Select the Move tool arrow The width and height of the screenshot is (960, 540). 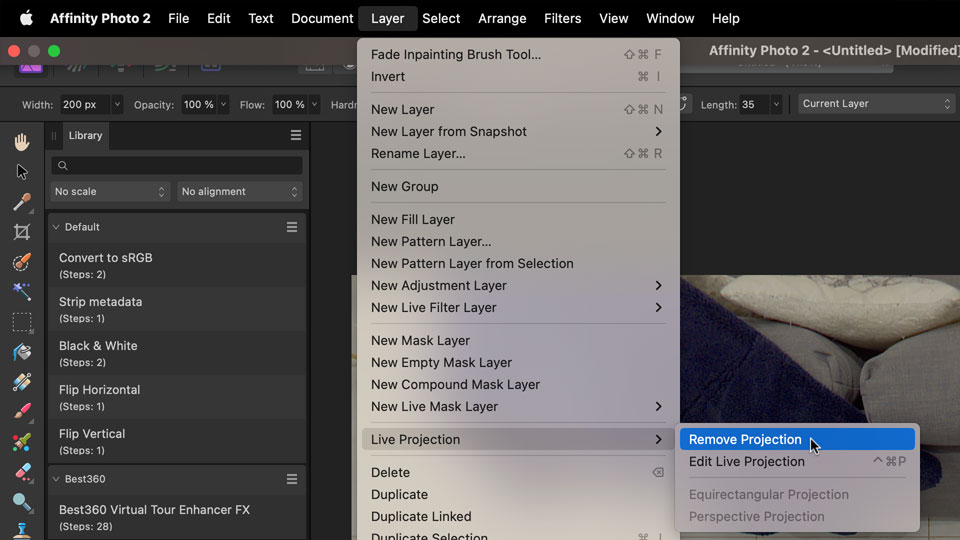pos(22,172)
